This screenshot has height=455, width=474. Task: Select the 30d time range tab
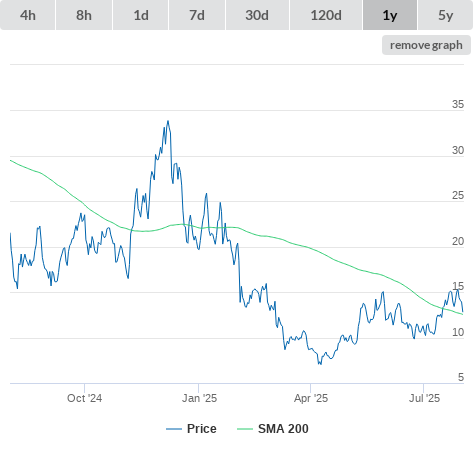pyautogui.click(x=257, y=15)
